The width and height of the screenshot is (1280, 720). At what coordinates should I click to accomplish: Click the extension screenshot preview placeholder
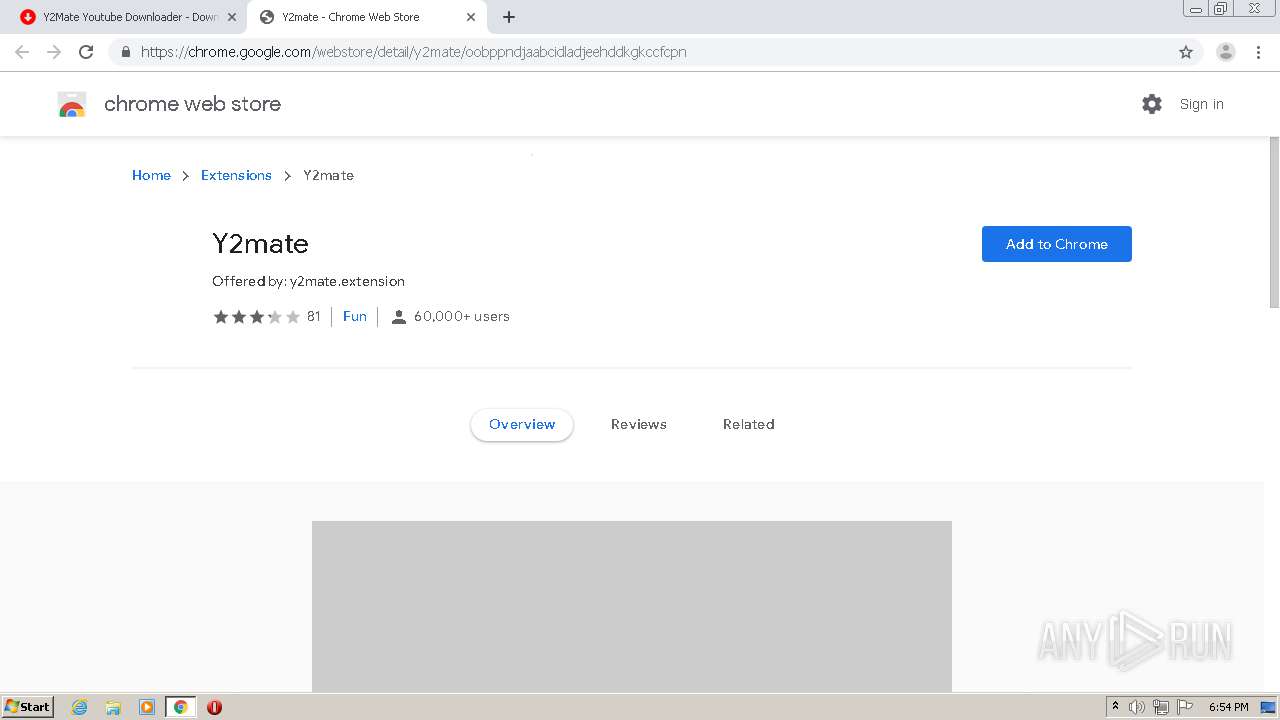[x=632, y=606]
